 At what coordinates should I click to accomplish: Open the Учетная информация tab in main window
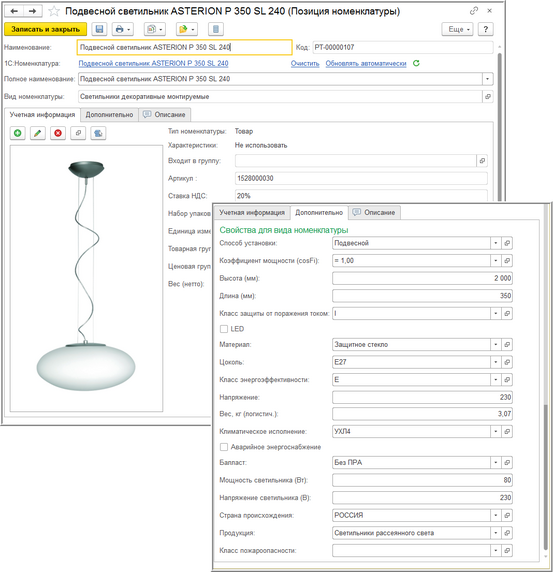click(x=42, y=115)
